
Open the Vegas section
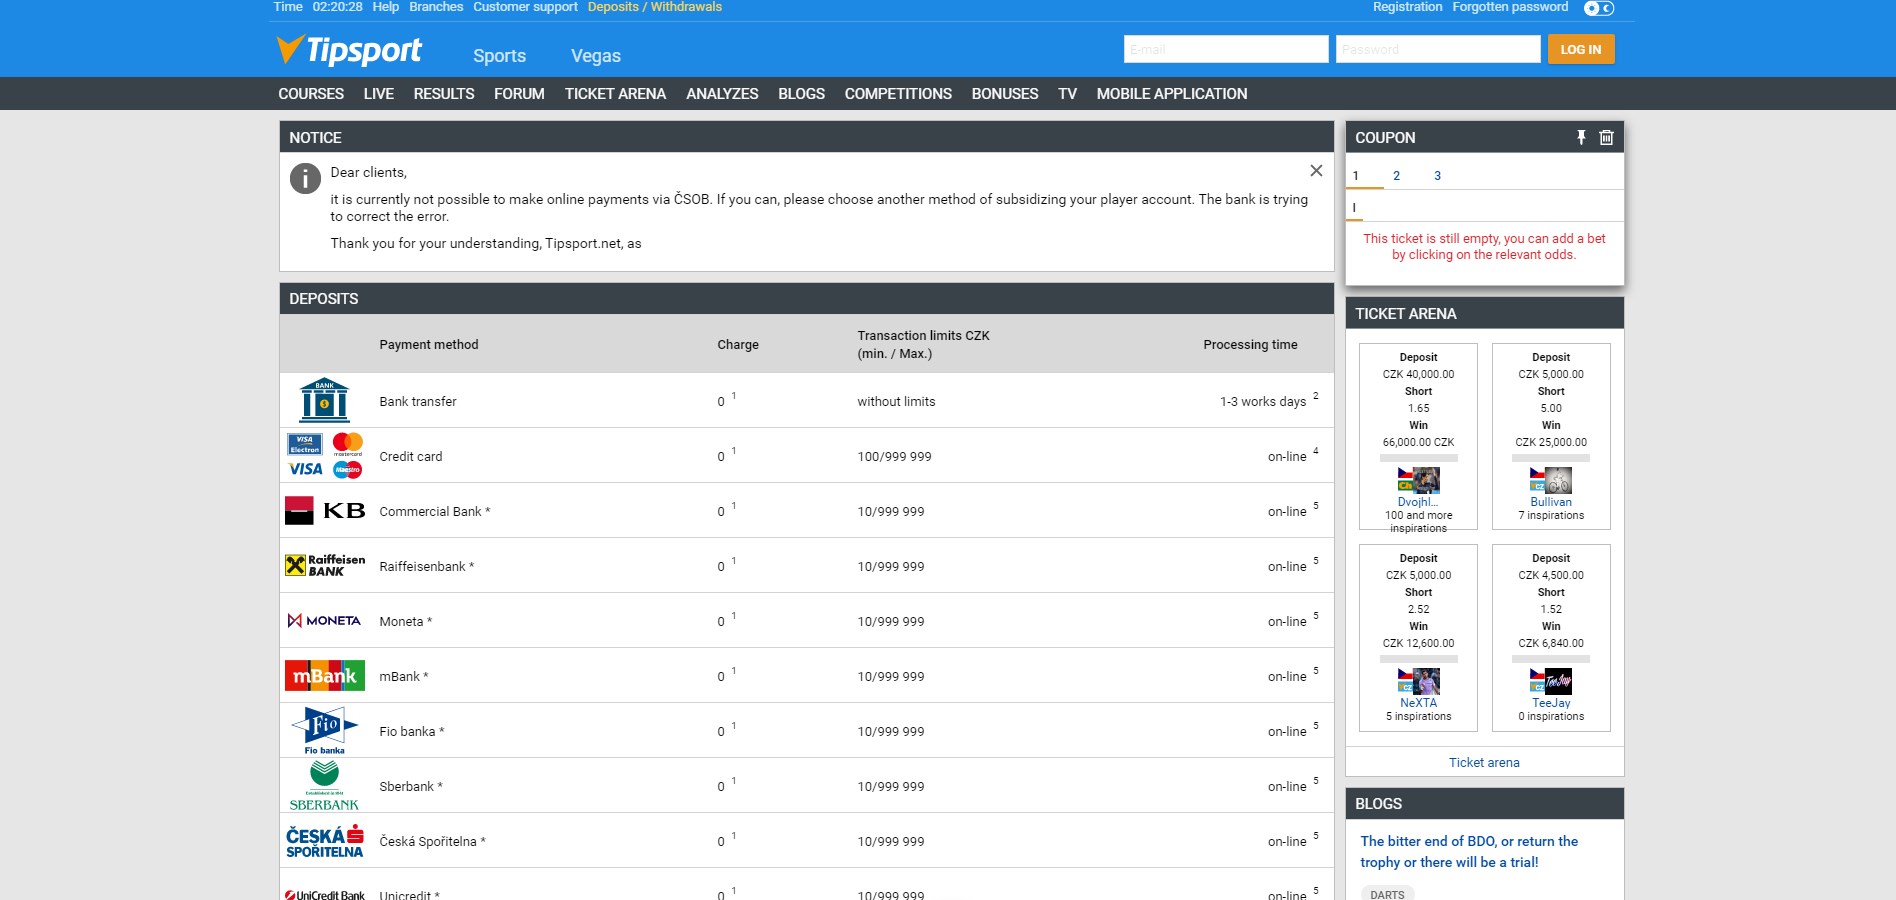[x=596, y=56]
